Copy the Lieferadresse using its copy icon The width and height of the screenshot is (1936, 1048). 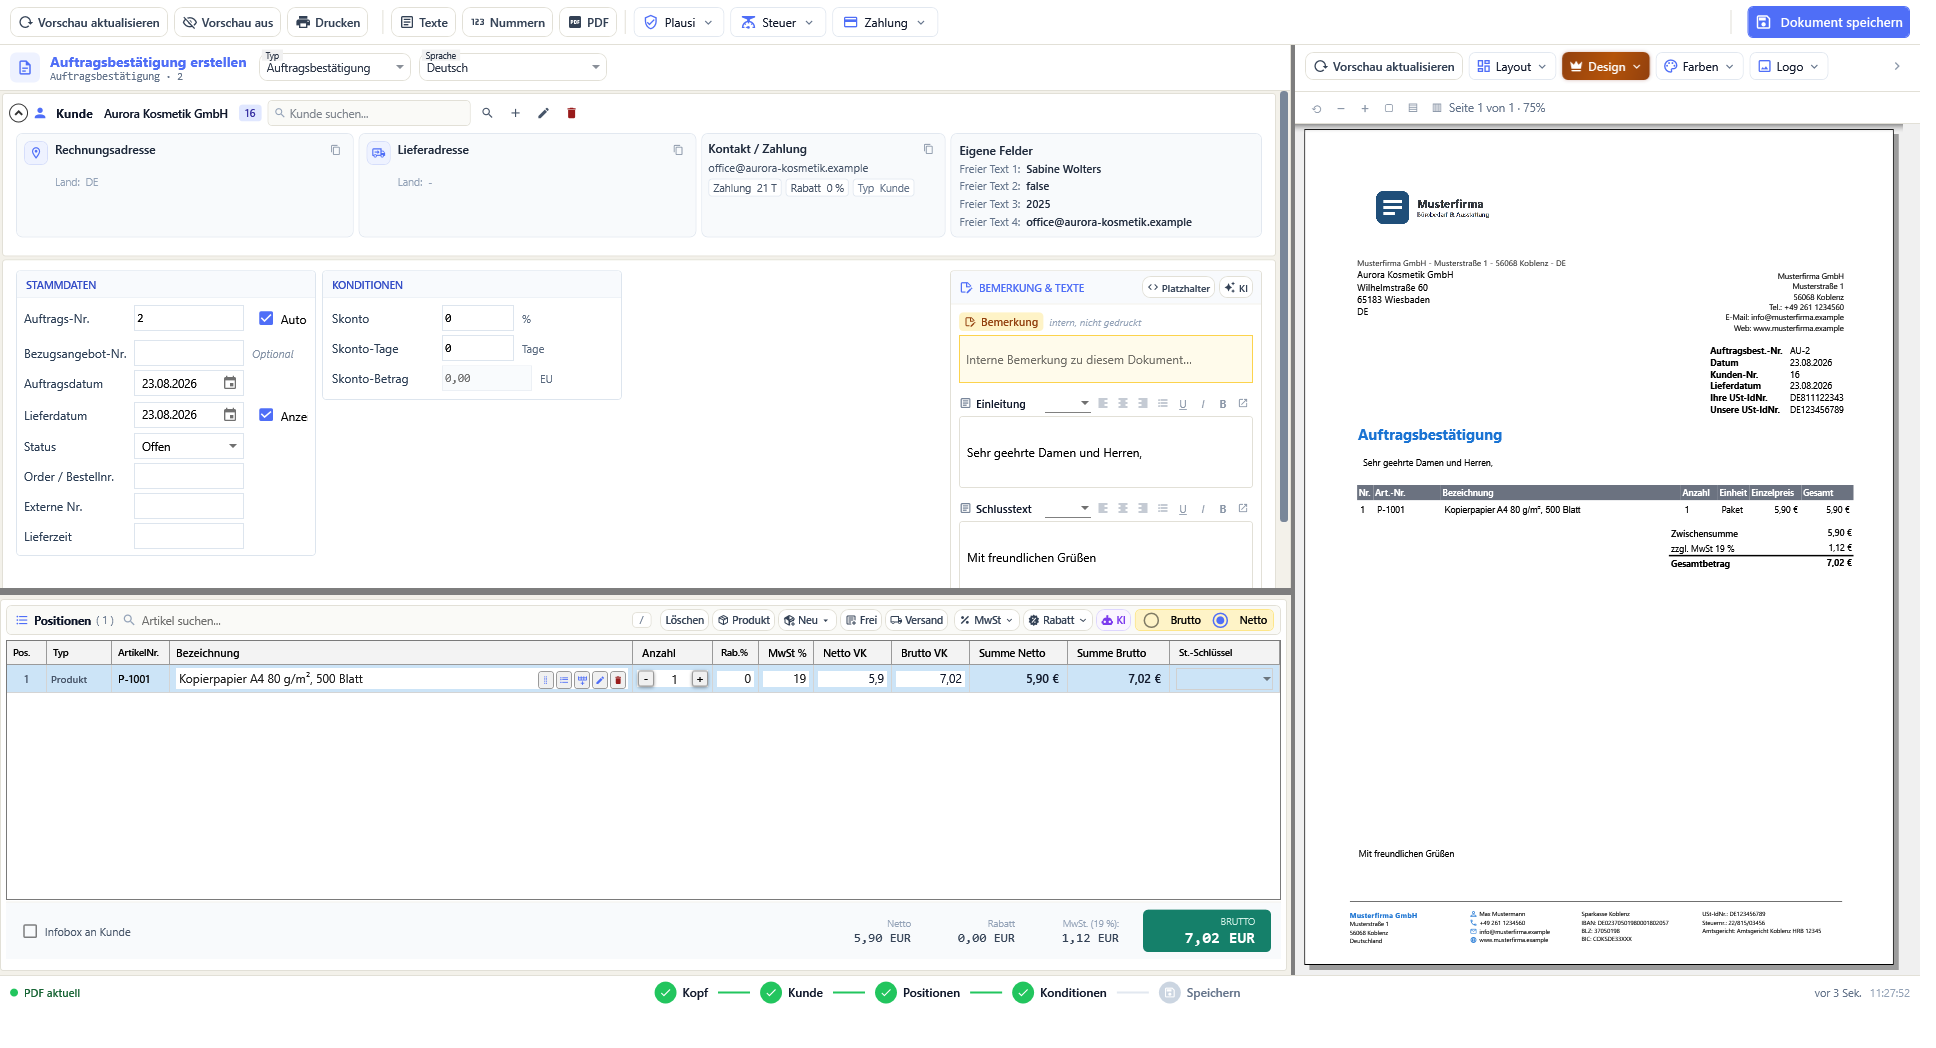click(x=678, y=150)
